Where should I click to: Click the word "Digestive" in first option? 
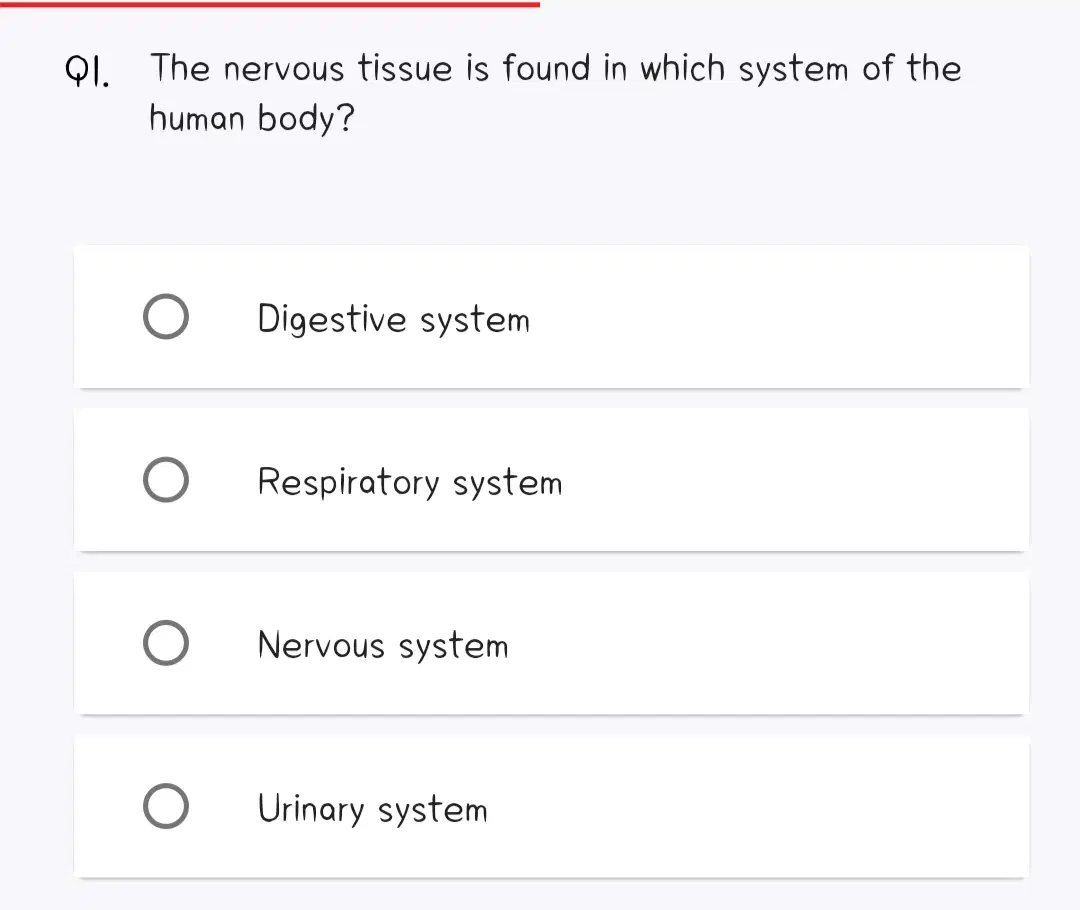(332, 320)
